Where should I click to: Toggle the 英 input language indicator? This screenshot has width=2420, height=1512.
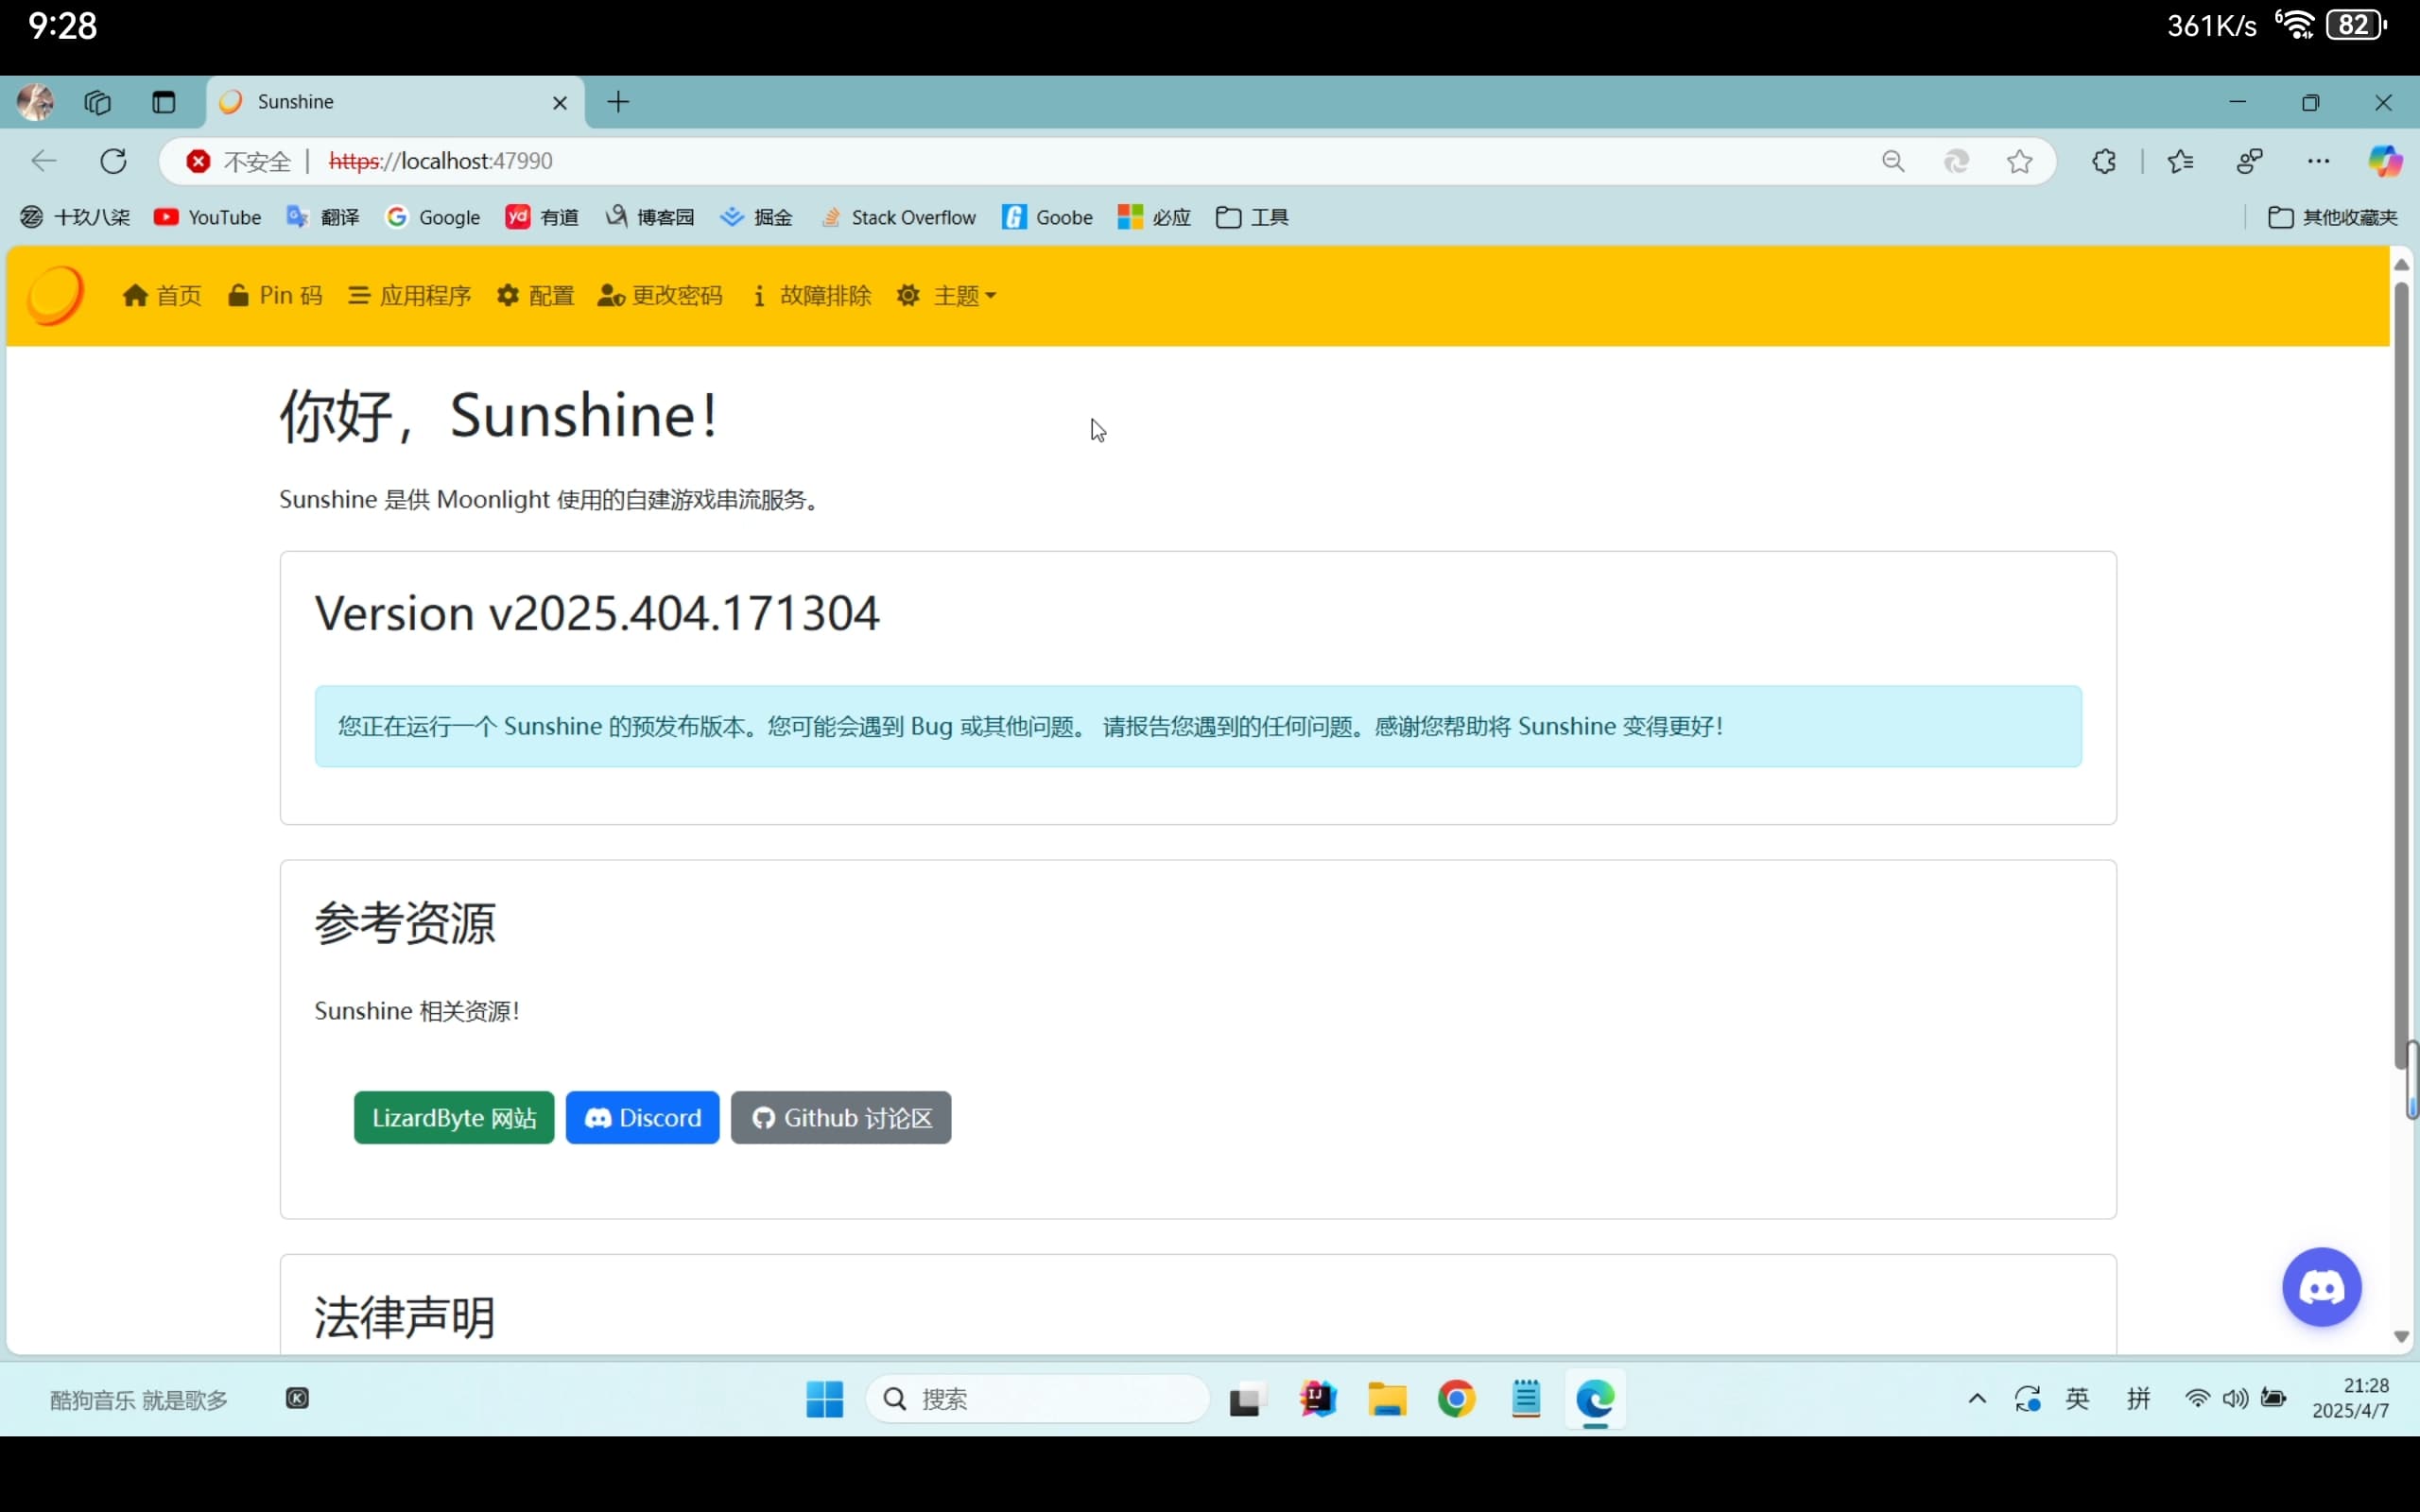[x=2077, y=1398]
